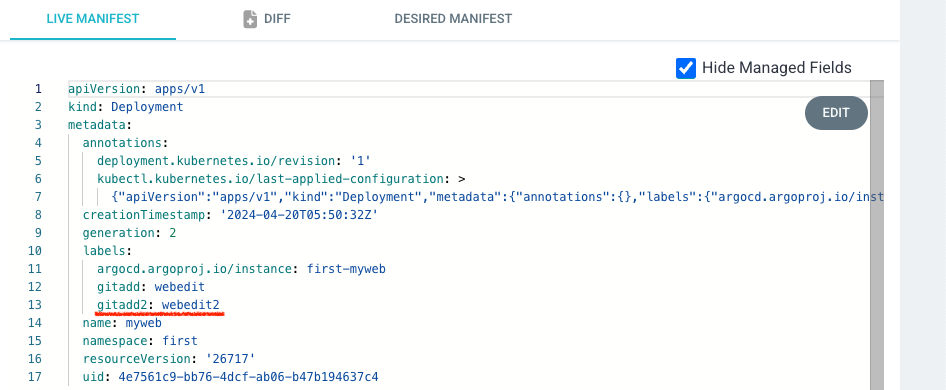Click line number 13 in the gutter
Screen dimensions: 946x390
click(34, 305)
